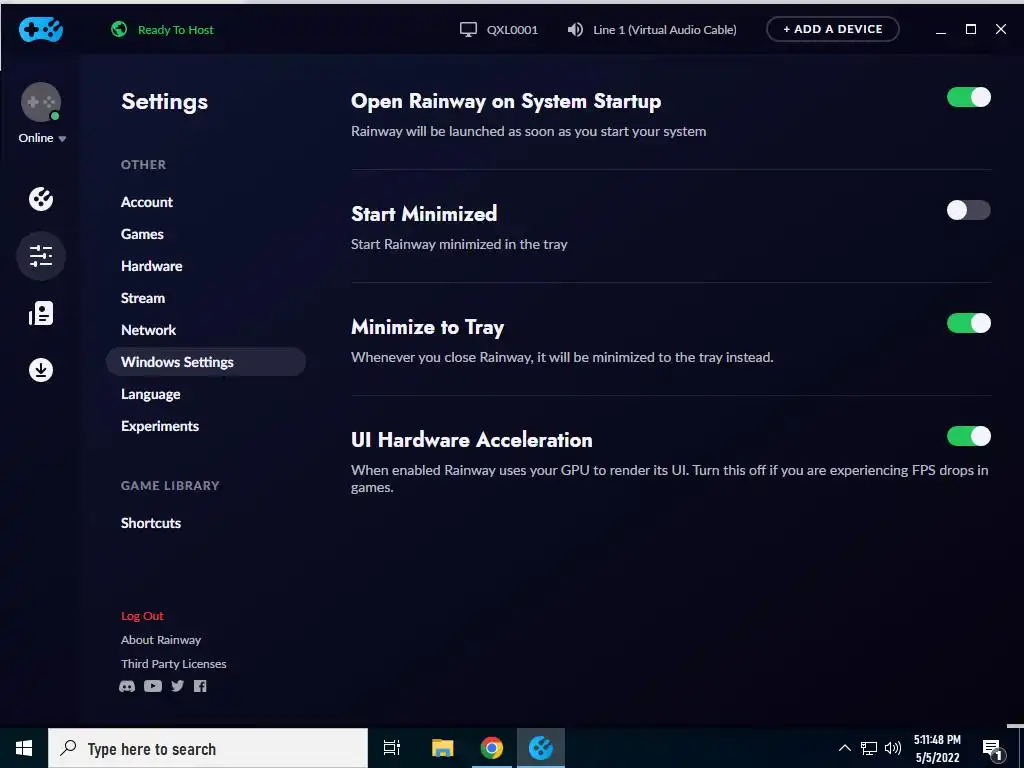This screenshot has width=1024, height=768.
Task: Expand the Online status dropdown
Action: [42, 138]
